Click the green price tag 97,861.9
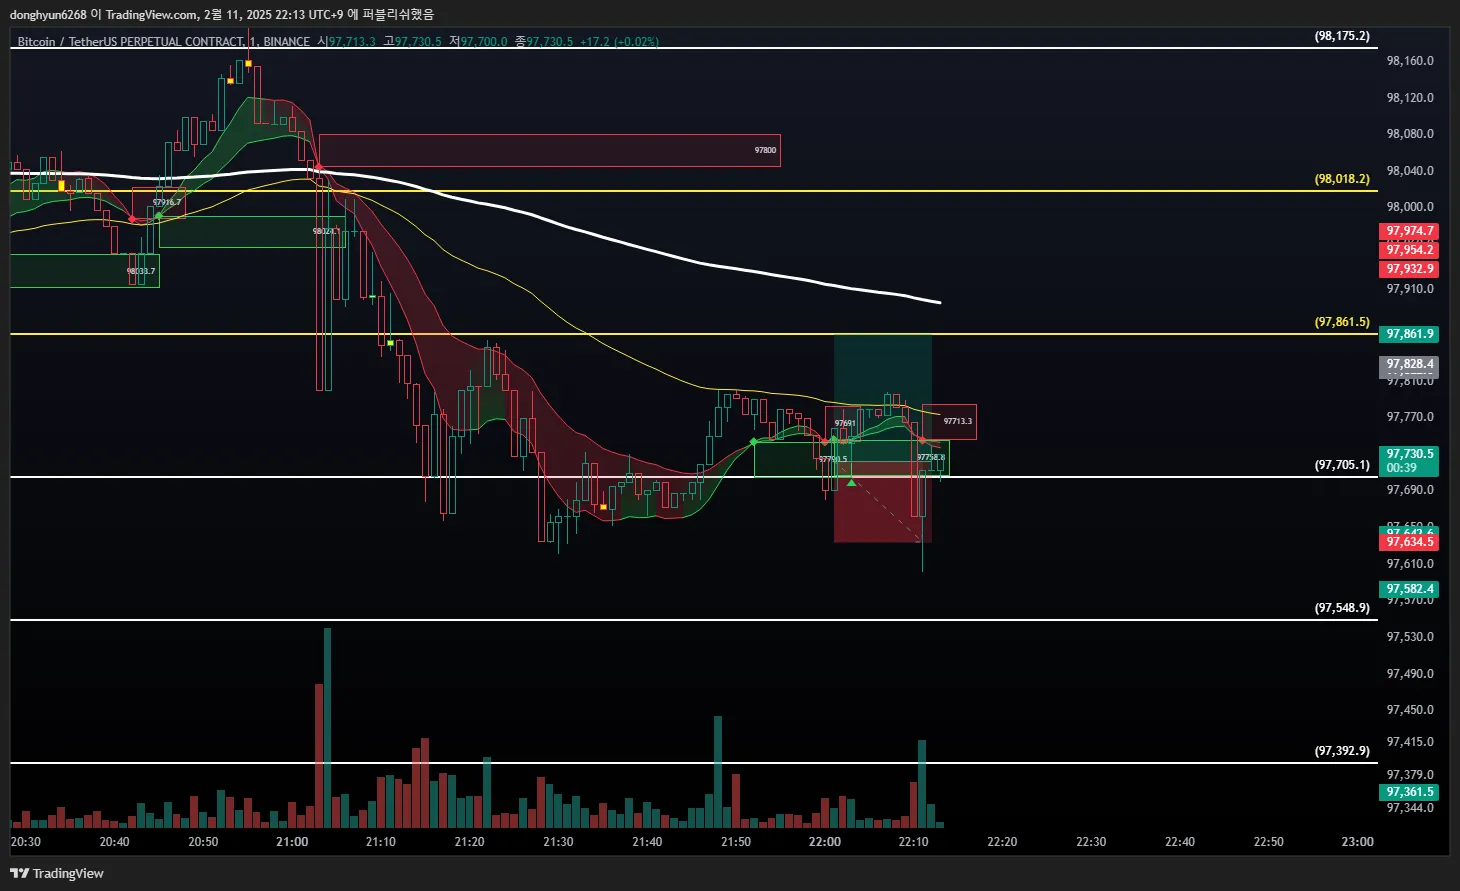 tap(1409, 334)
